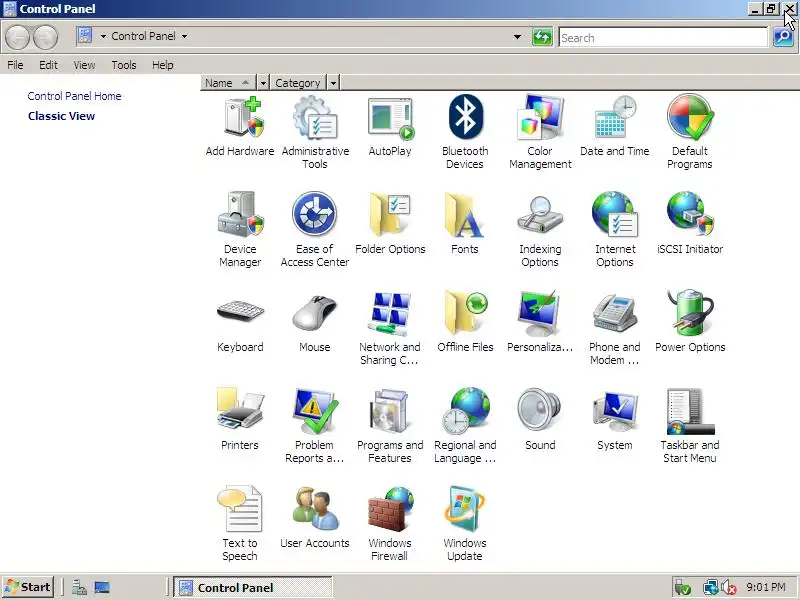Screen dimensions: 800x600
Task: Open address bar root dropdown arrow
Action: click(103, 36)
